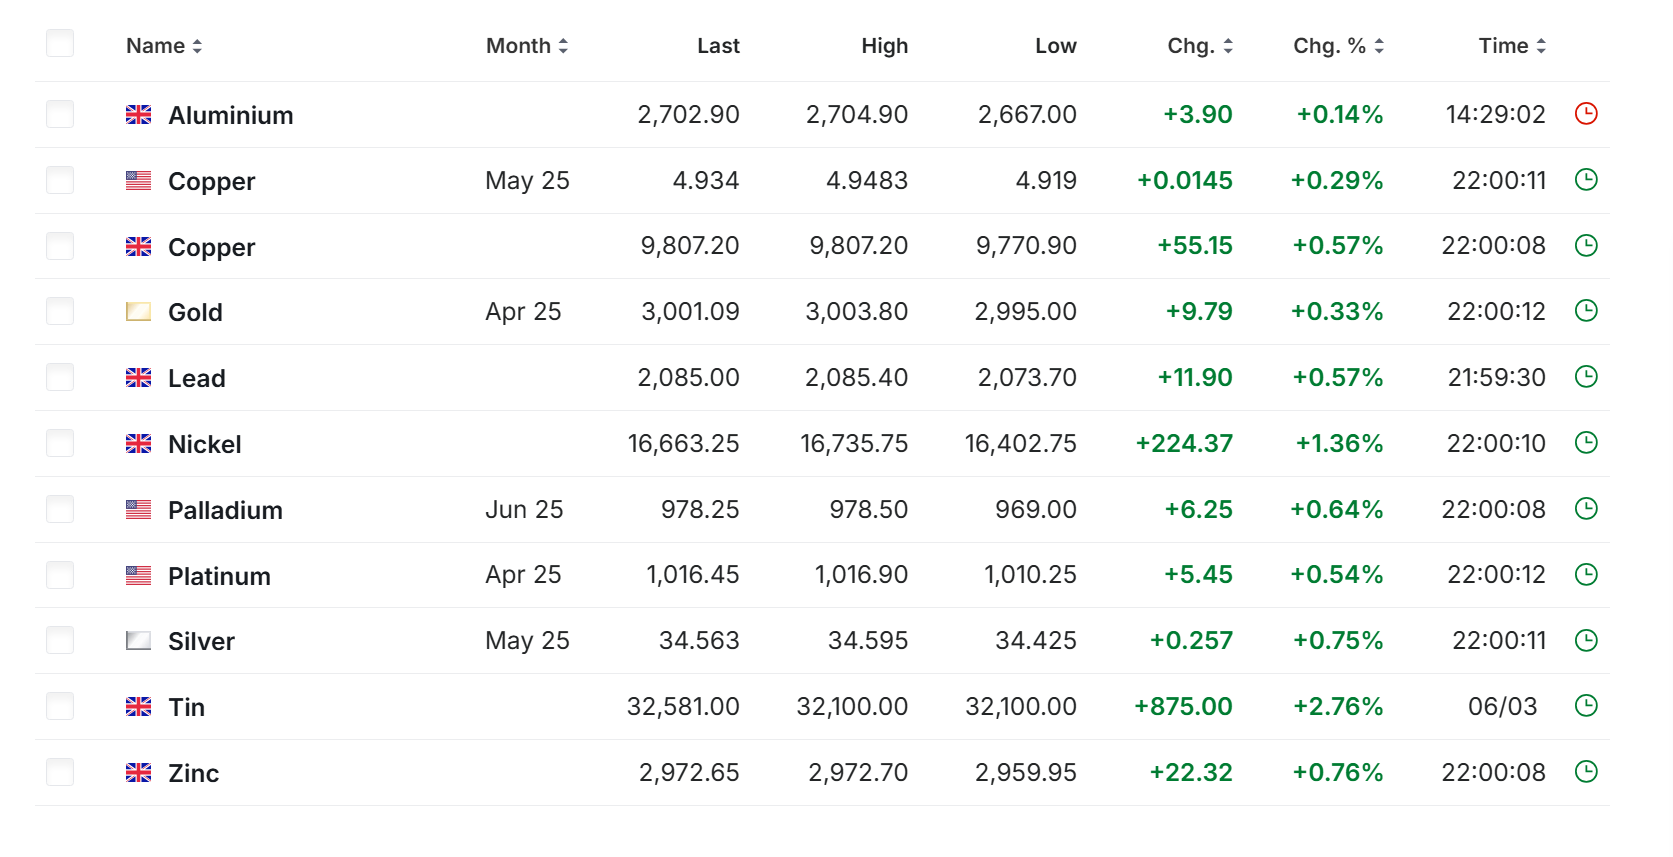Tick the checkbox for Aluminium row

60,114
